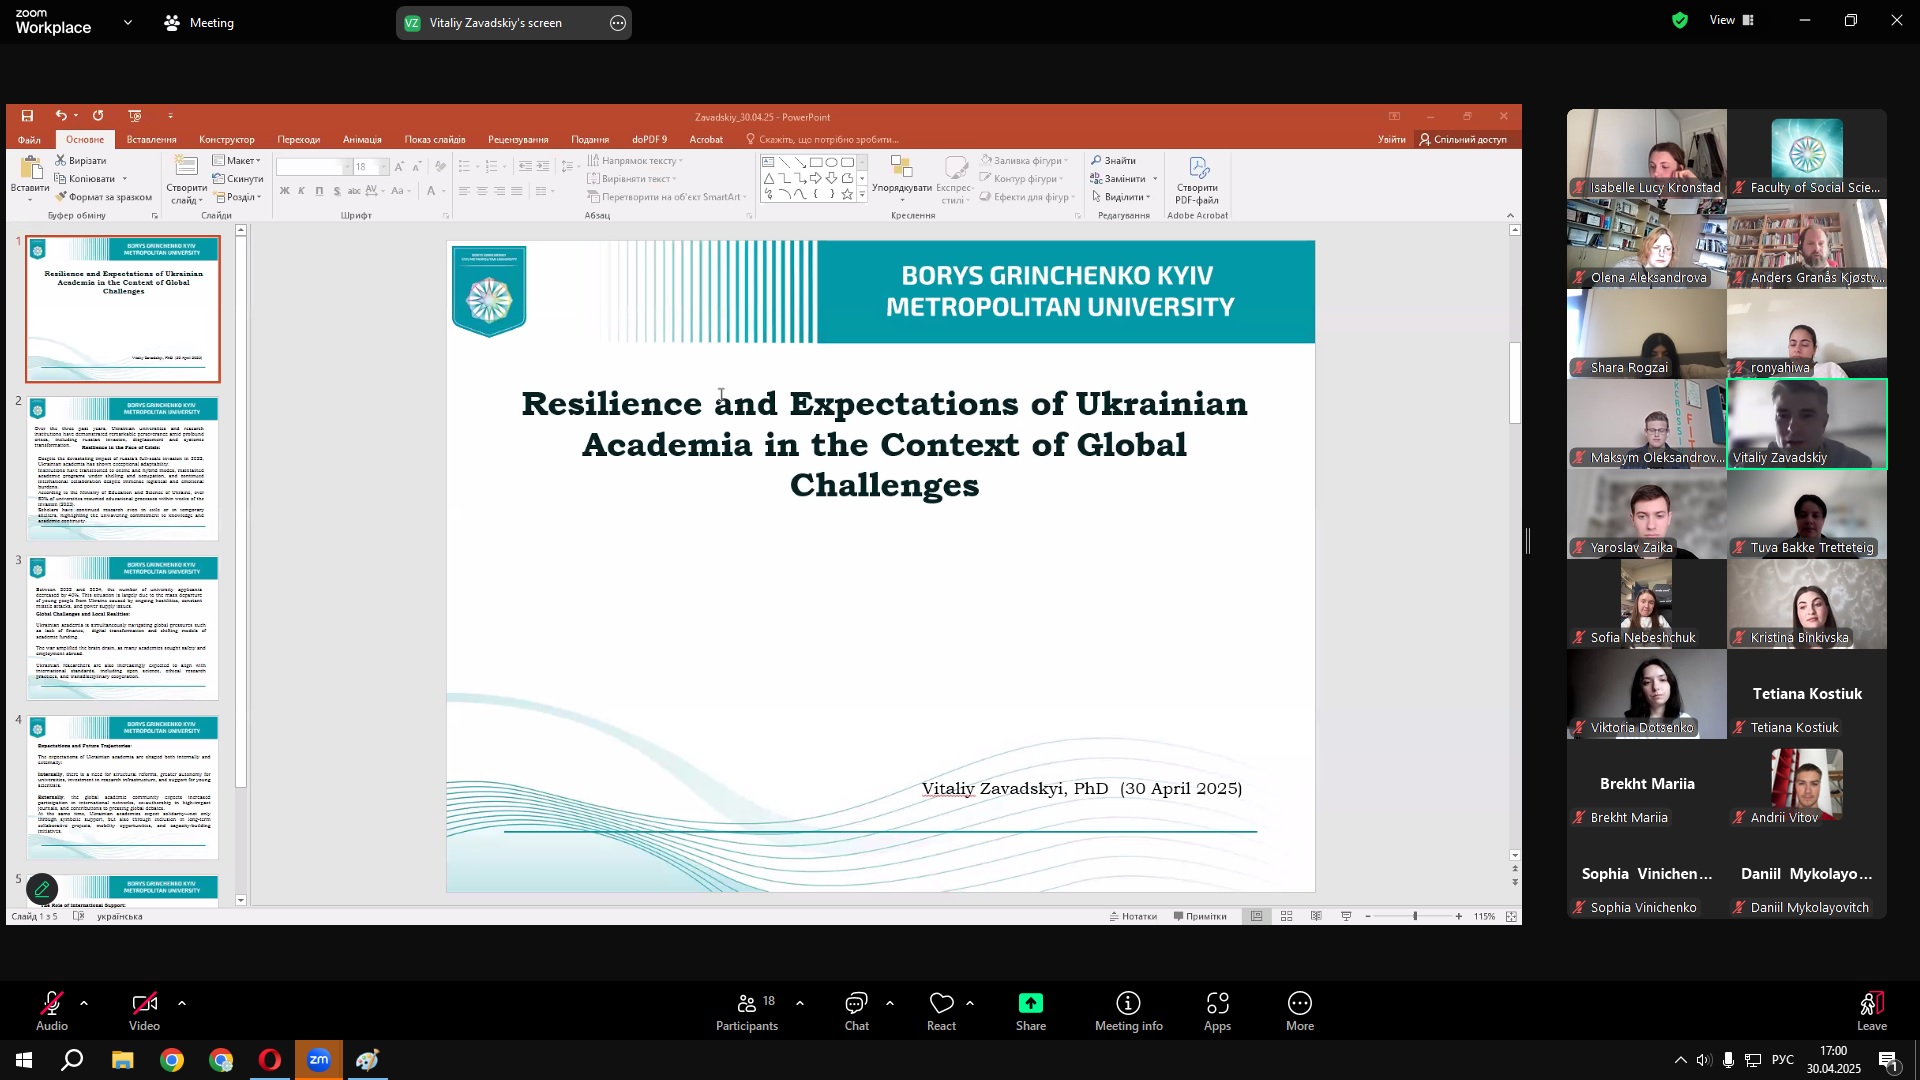Switch to the Meeting tab

[199, 22]
